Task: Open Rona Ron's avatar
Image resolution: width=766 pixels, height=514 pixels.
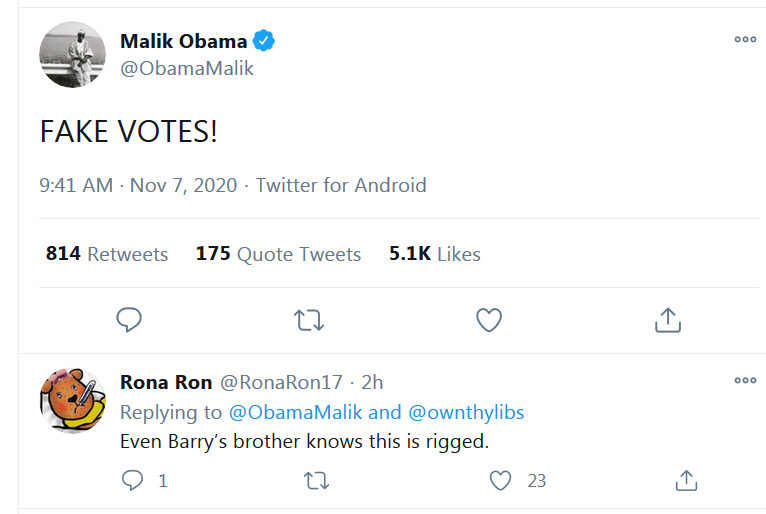Action: 72,401
